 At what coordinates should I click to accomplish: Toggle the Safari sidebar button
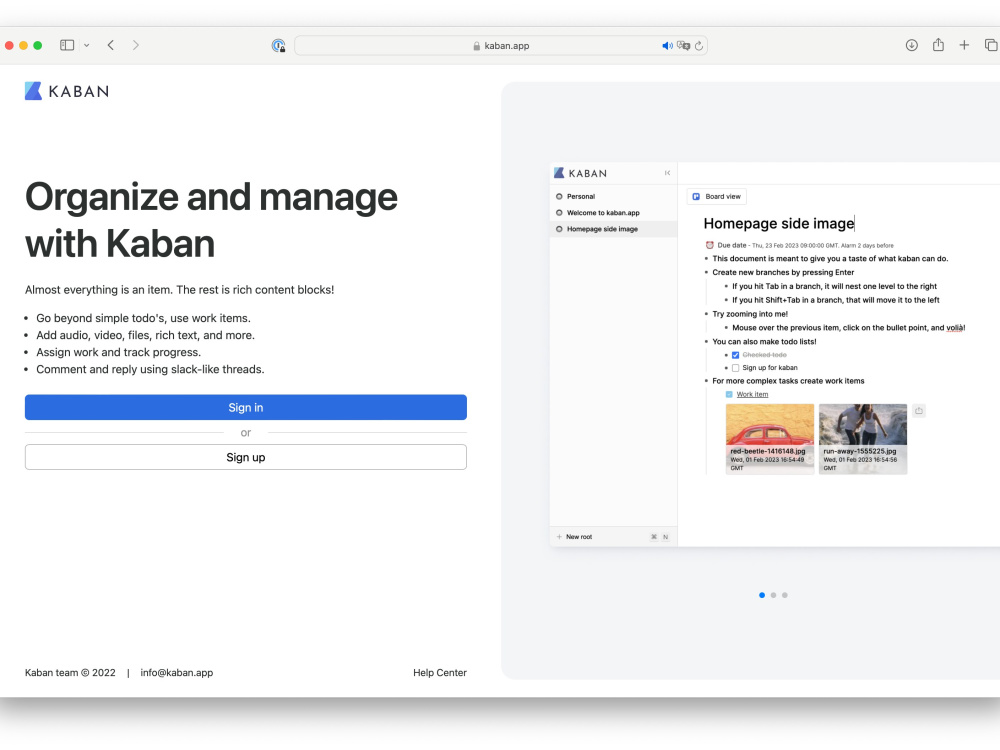(x=67, y=45)
